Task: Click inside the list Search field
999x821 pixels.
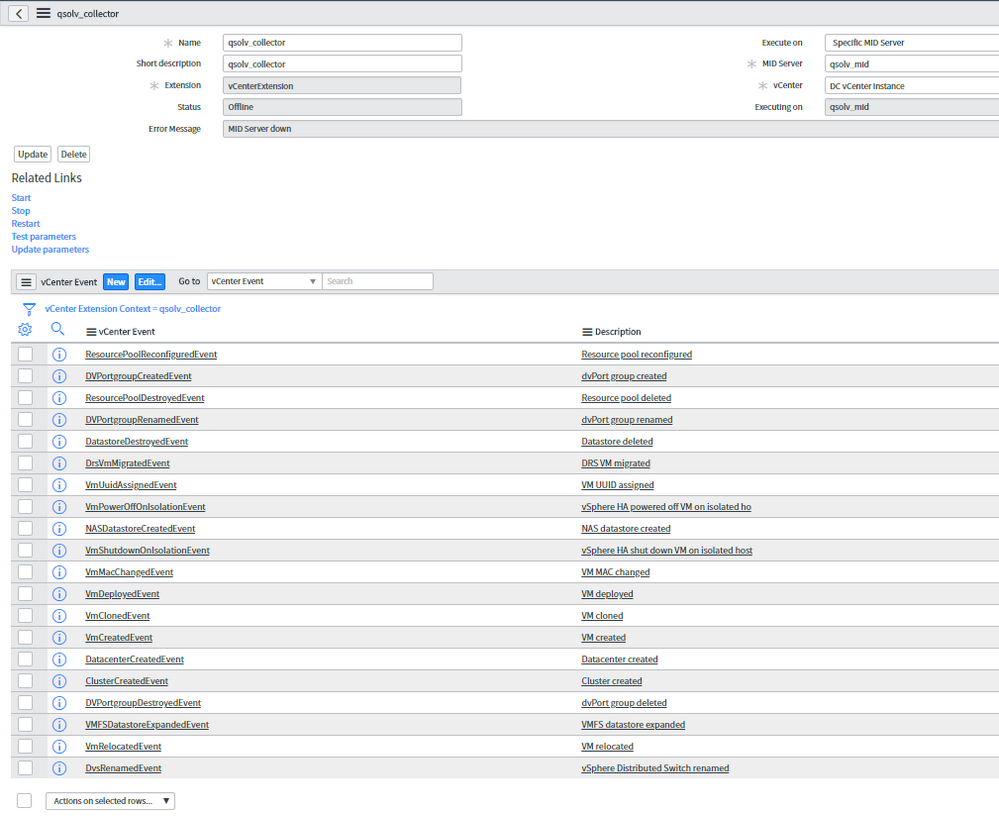Action: tap(377, 281)
